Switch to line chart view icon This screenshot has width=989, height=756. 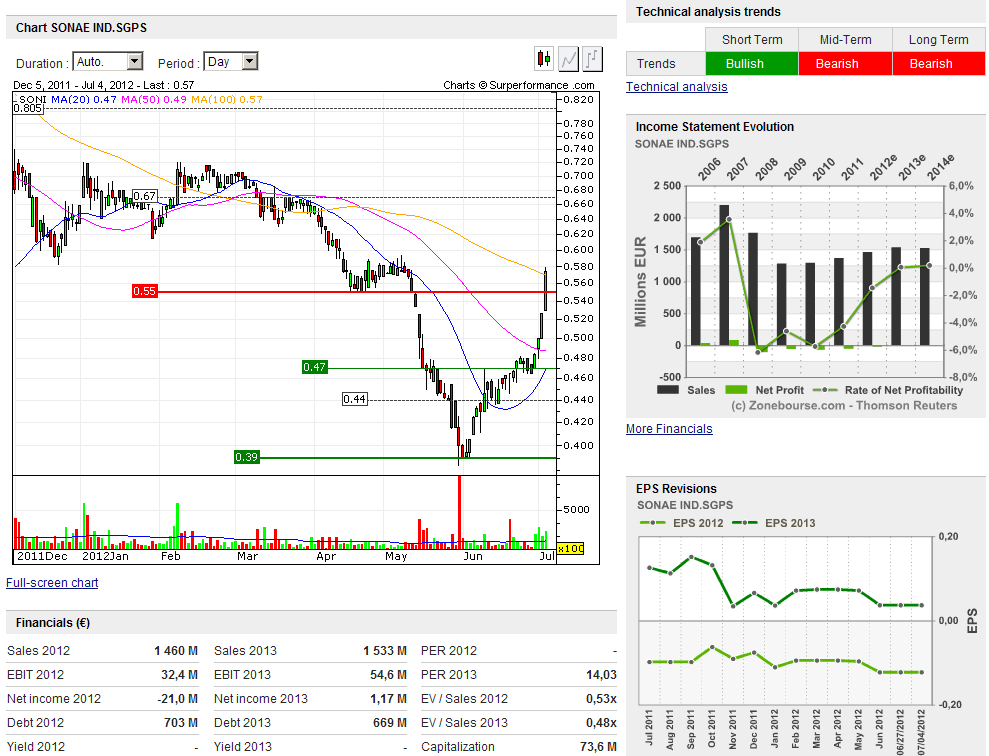click(x=568, y=59)
